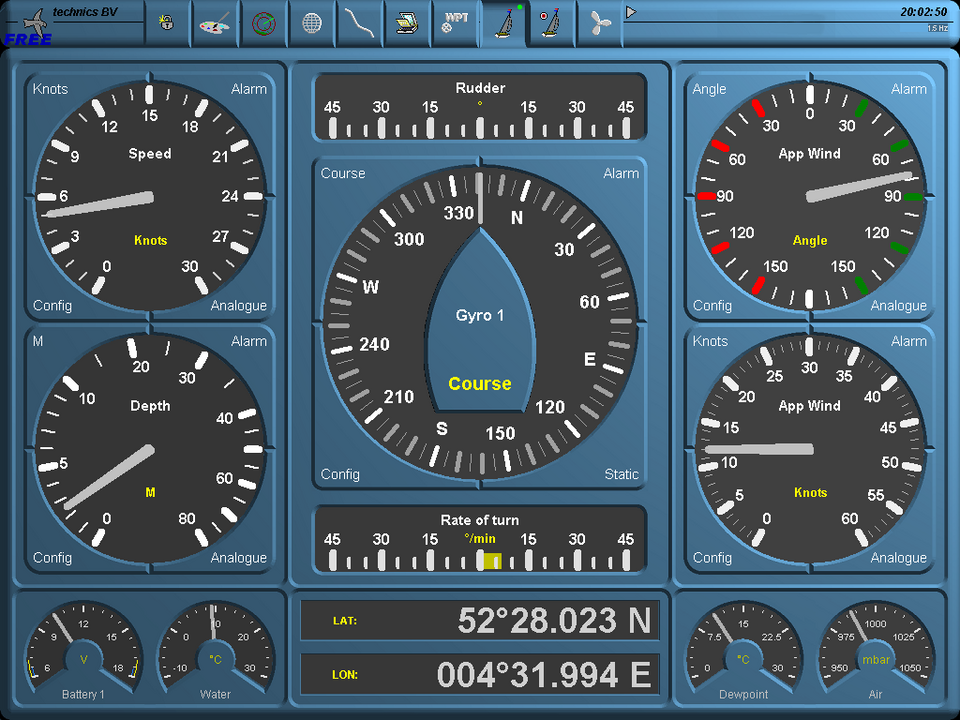Switch Speed gauge Analogue display mode
Viewport: 960px width, 720px height.
pyautogui.click(x=239, y=306)
